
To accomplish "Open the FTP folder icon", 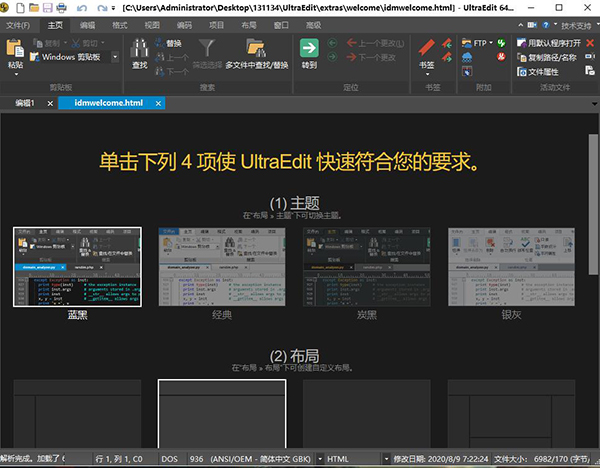I will [467, 43].
